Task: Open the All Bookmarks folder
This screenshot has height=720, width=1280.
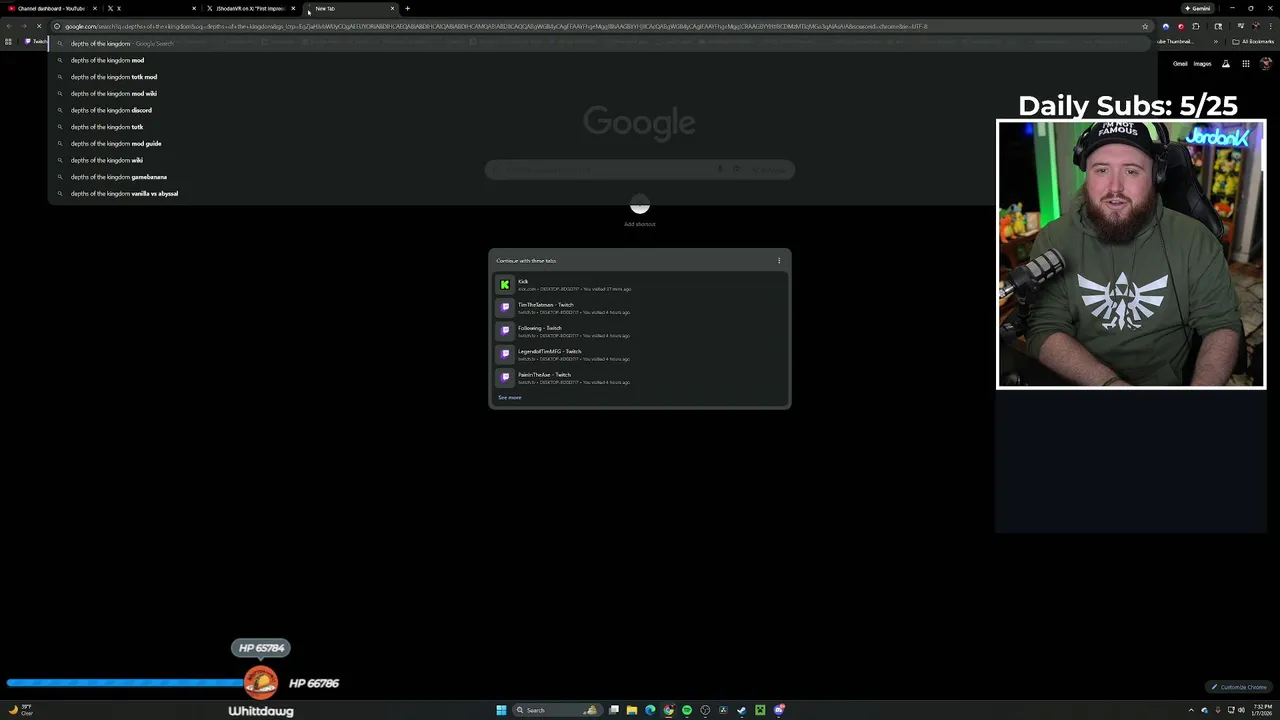Action: (1253, 42)
